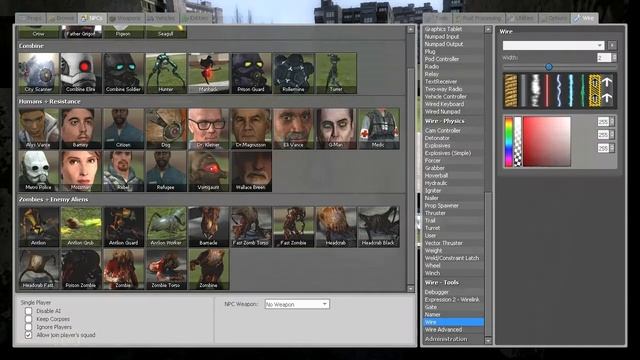Uncheck Allow join player's squad

pyautogui.click(x=28, y=335)
